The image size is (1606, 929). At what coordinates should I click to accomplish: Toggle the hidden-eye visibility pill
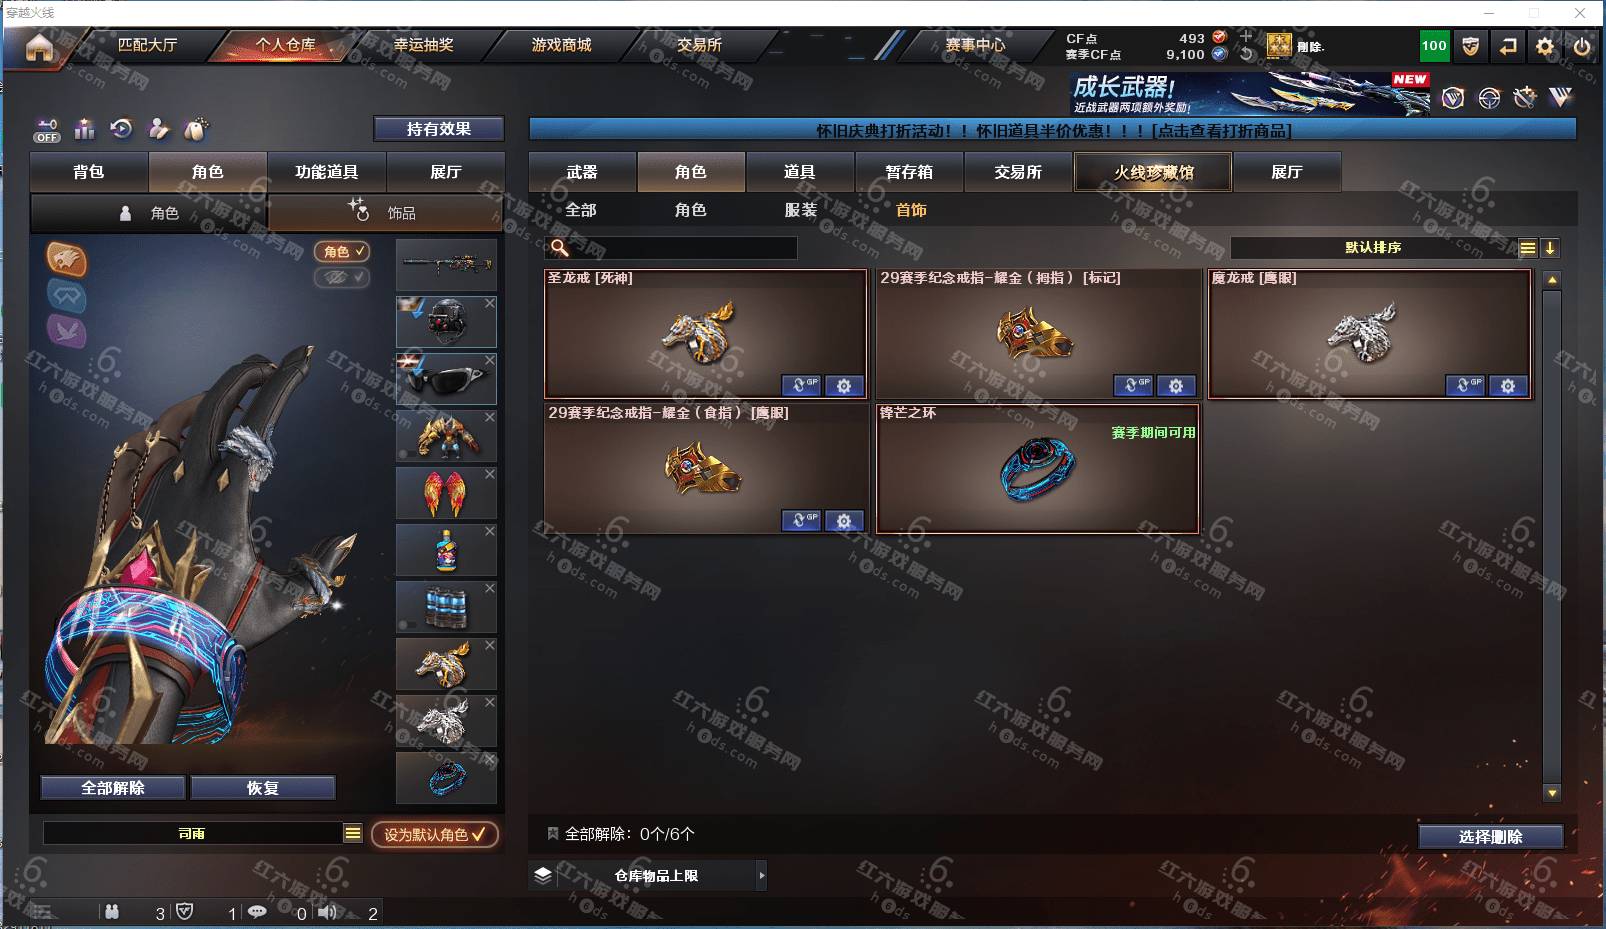(342, 277)
